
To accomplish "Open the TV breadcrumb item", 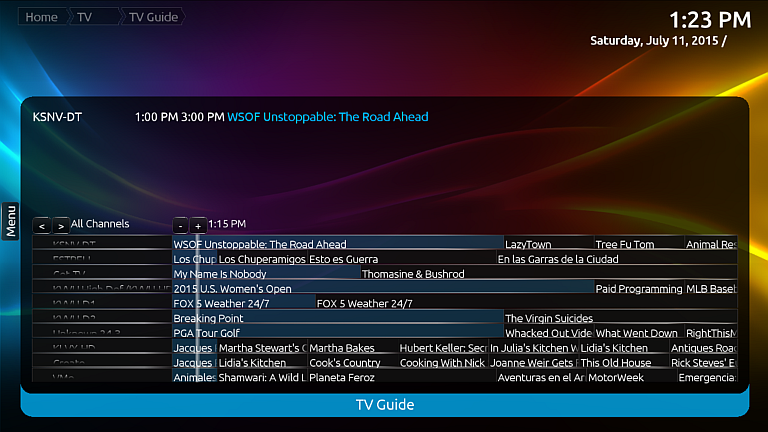I will coord(93,17).
